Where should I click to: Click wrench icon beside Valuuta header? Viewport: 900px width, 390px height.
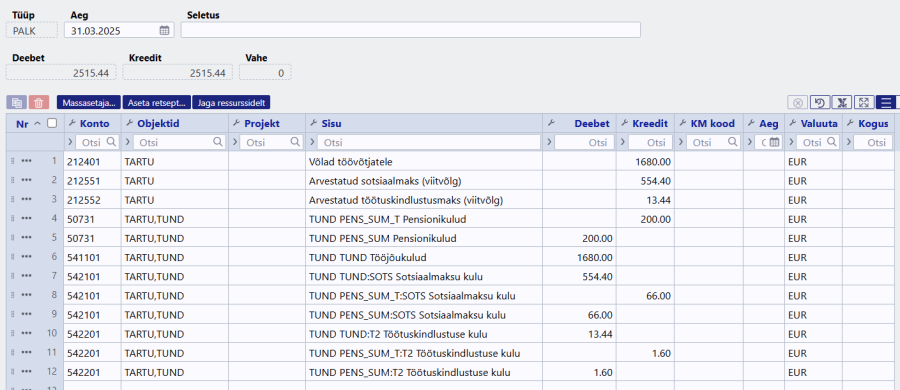point(793,123)
